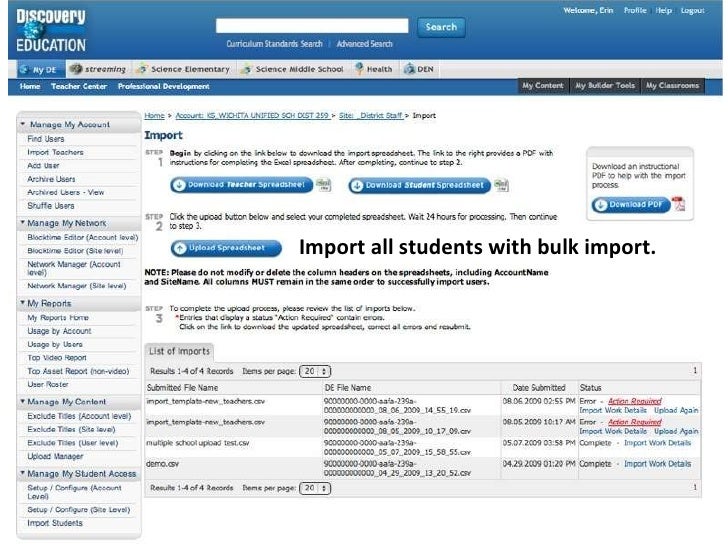Image resolution: width=728 pixels, height=546 pixels.
Task: Click Action Required for 08.06.2009 import
Action: 635,401
